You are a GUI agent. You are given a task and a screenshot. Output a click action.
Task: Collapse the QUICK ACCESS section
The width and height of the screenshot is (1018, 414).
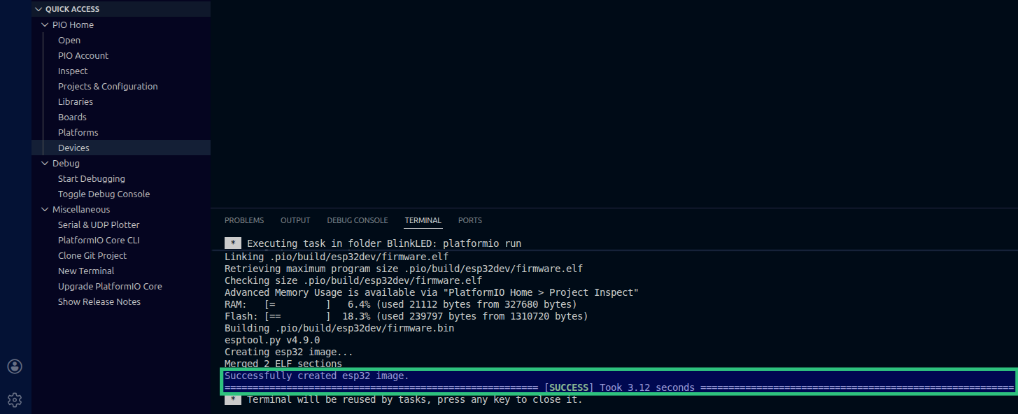(38, 9)
